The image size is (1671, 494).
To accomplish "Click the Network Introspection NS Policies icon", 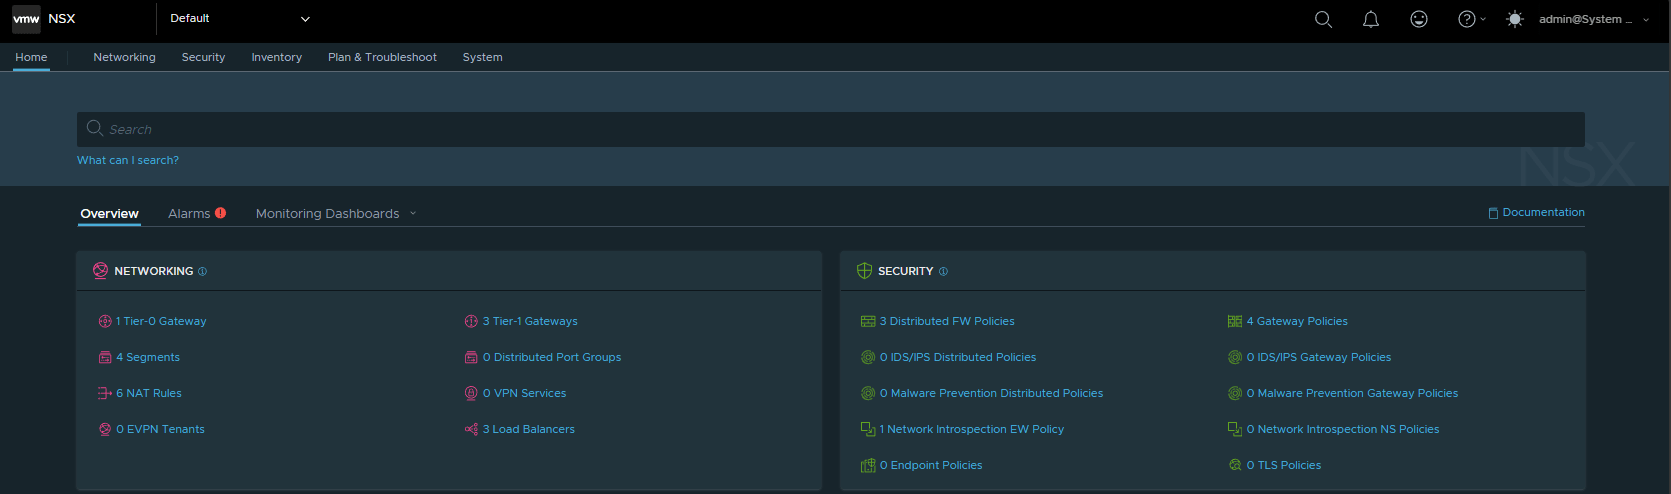I will [1235, 429].
